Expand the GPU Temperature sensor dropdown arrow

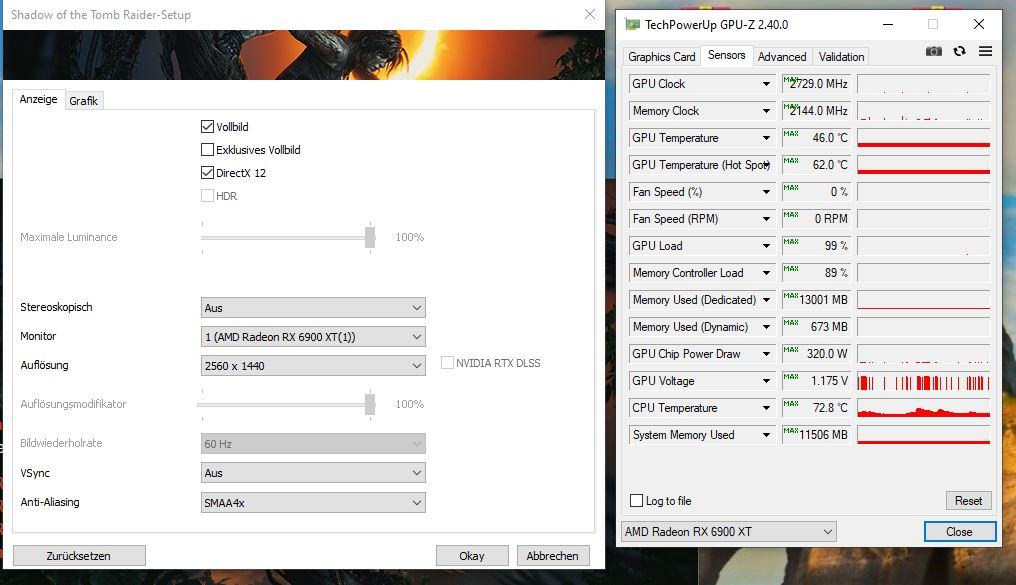767,138
